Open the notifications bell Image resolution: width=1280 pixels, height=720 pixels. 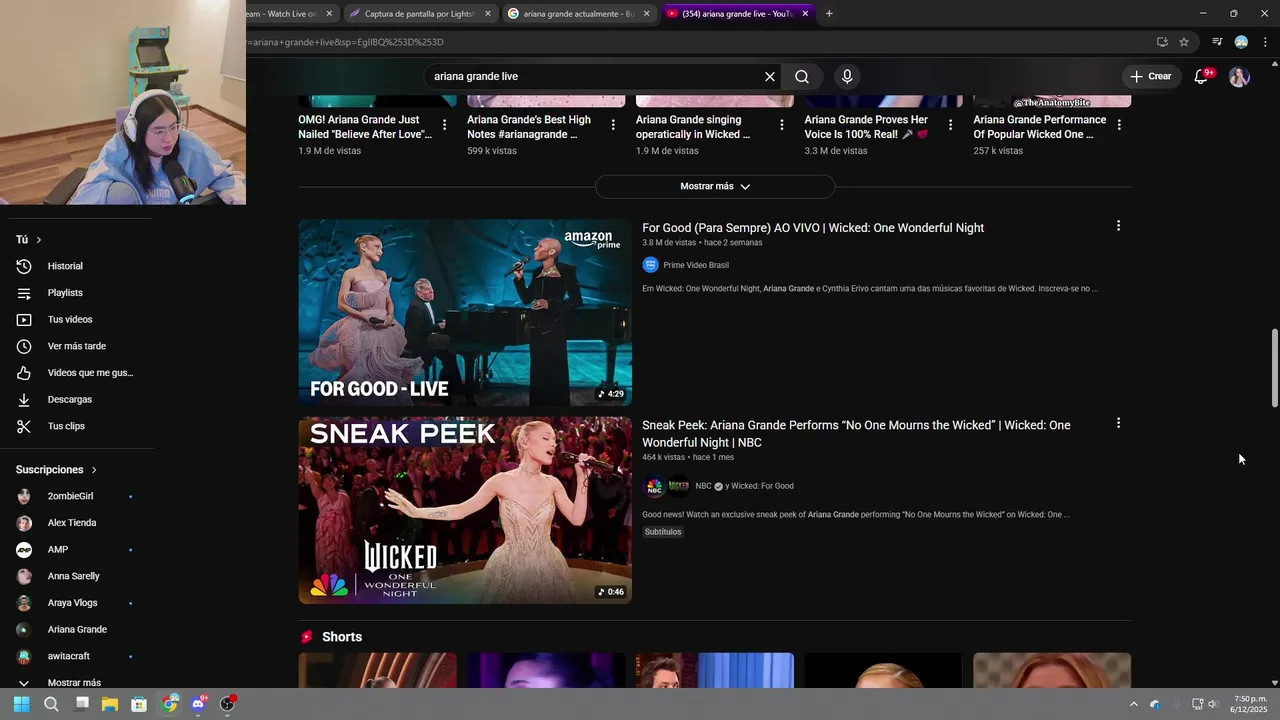pos(1202,76)
